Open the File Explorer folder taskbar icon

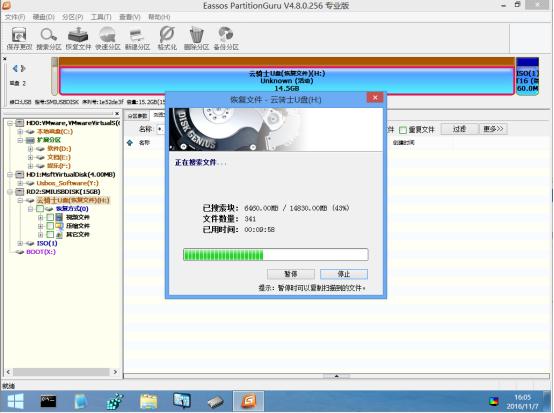(x=149, y=402)
